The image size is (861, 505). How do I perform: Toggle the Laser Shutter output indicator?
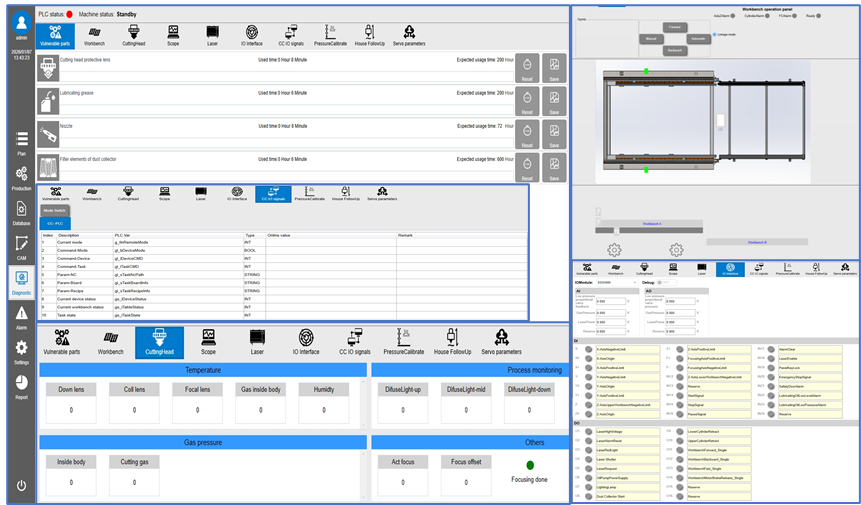(x=588, y=459)
